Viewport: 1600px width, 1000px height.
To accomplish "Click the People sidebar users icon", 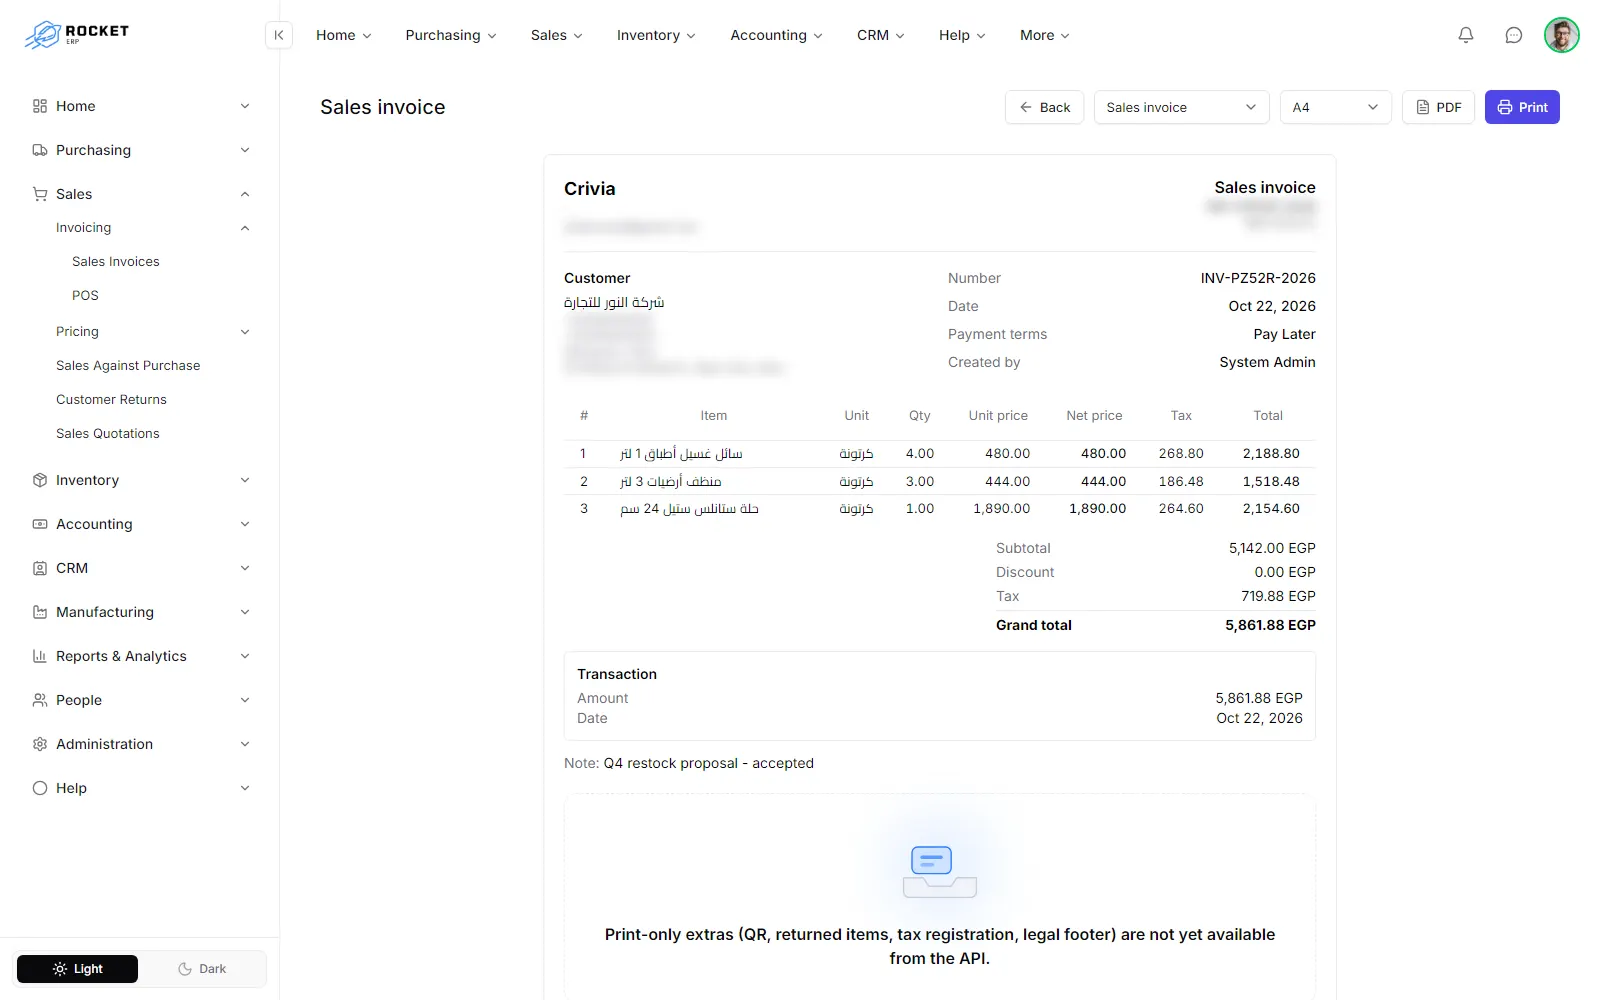I will (40, 700).
